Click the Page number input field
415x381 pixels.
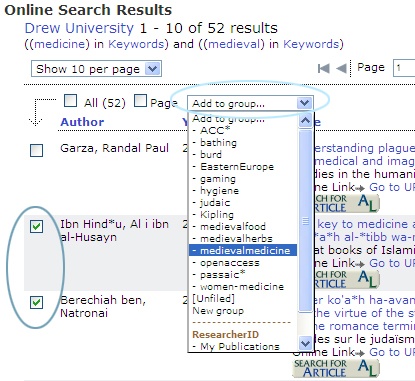(404, 69)
